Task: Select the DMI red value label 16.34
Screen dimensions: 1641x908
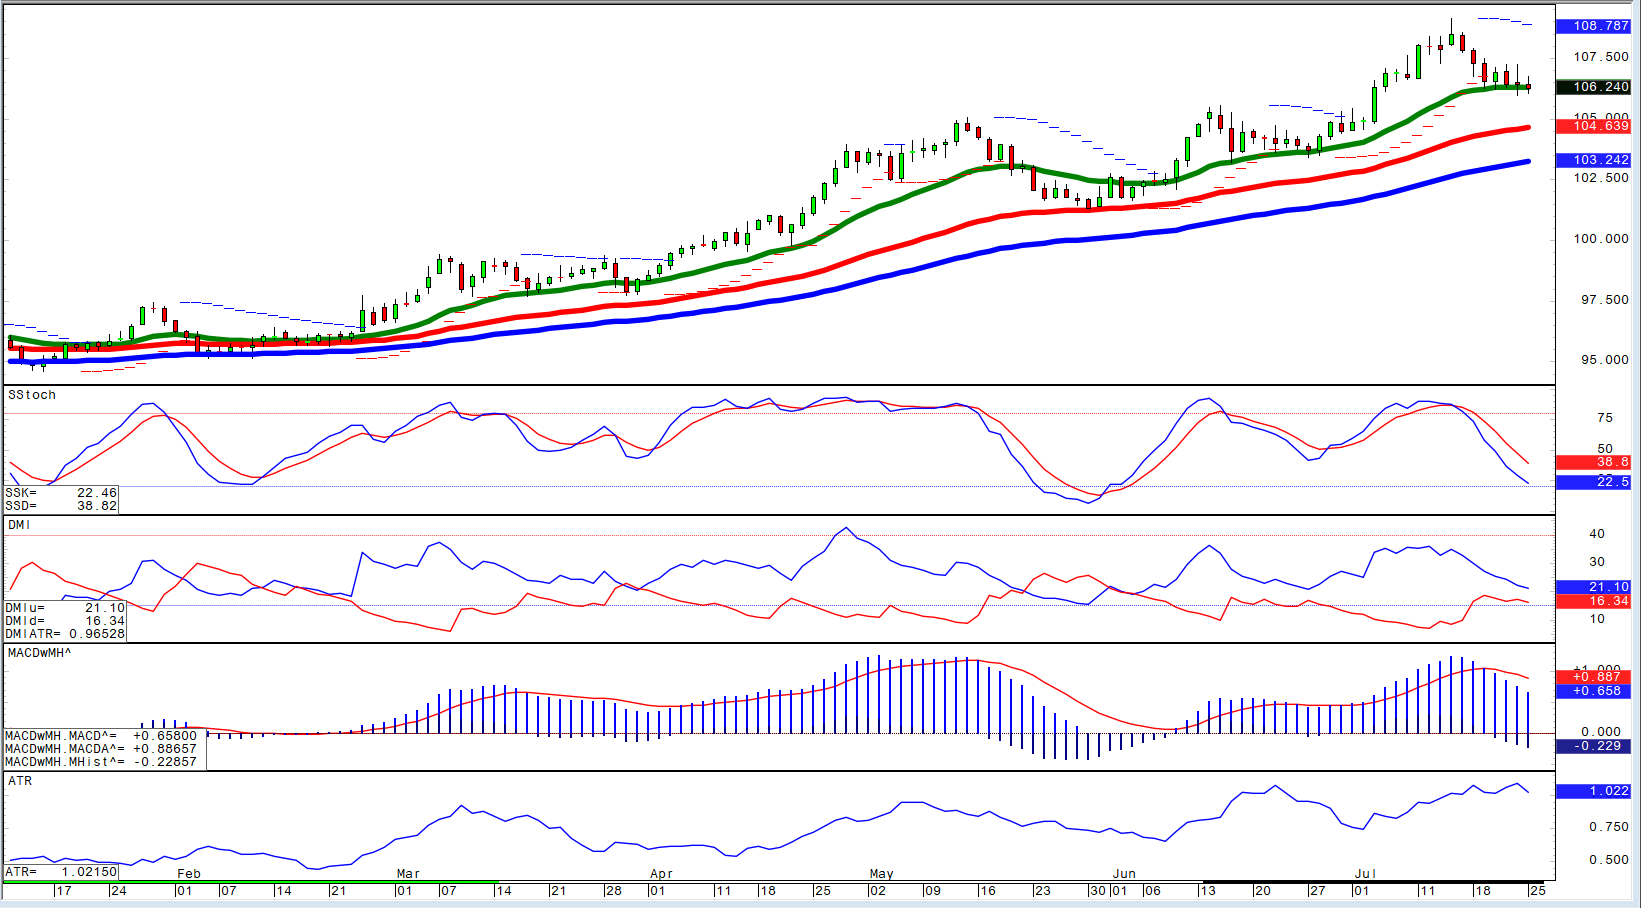Action: 1594,601
